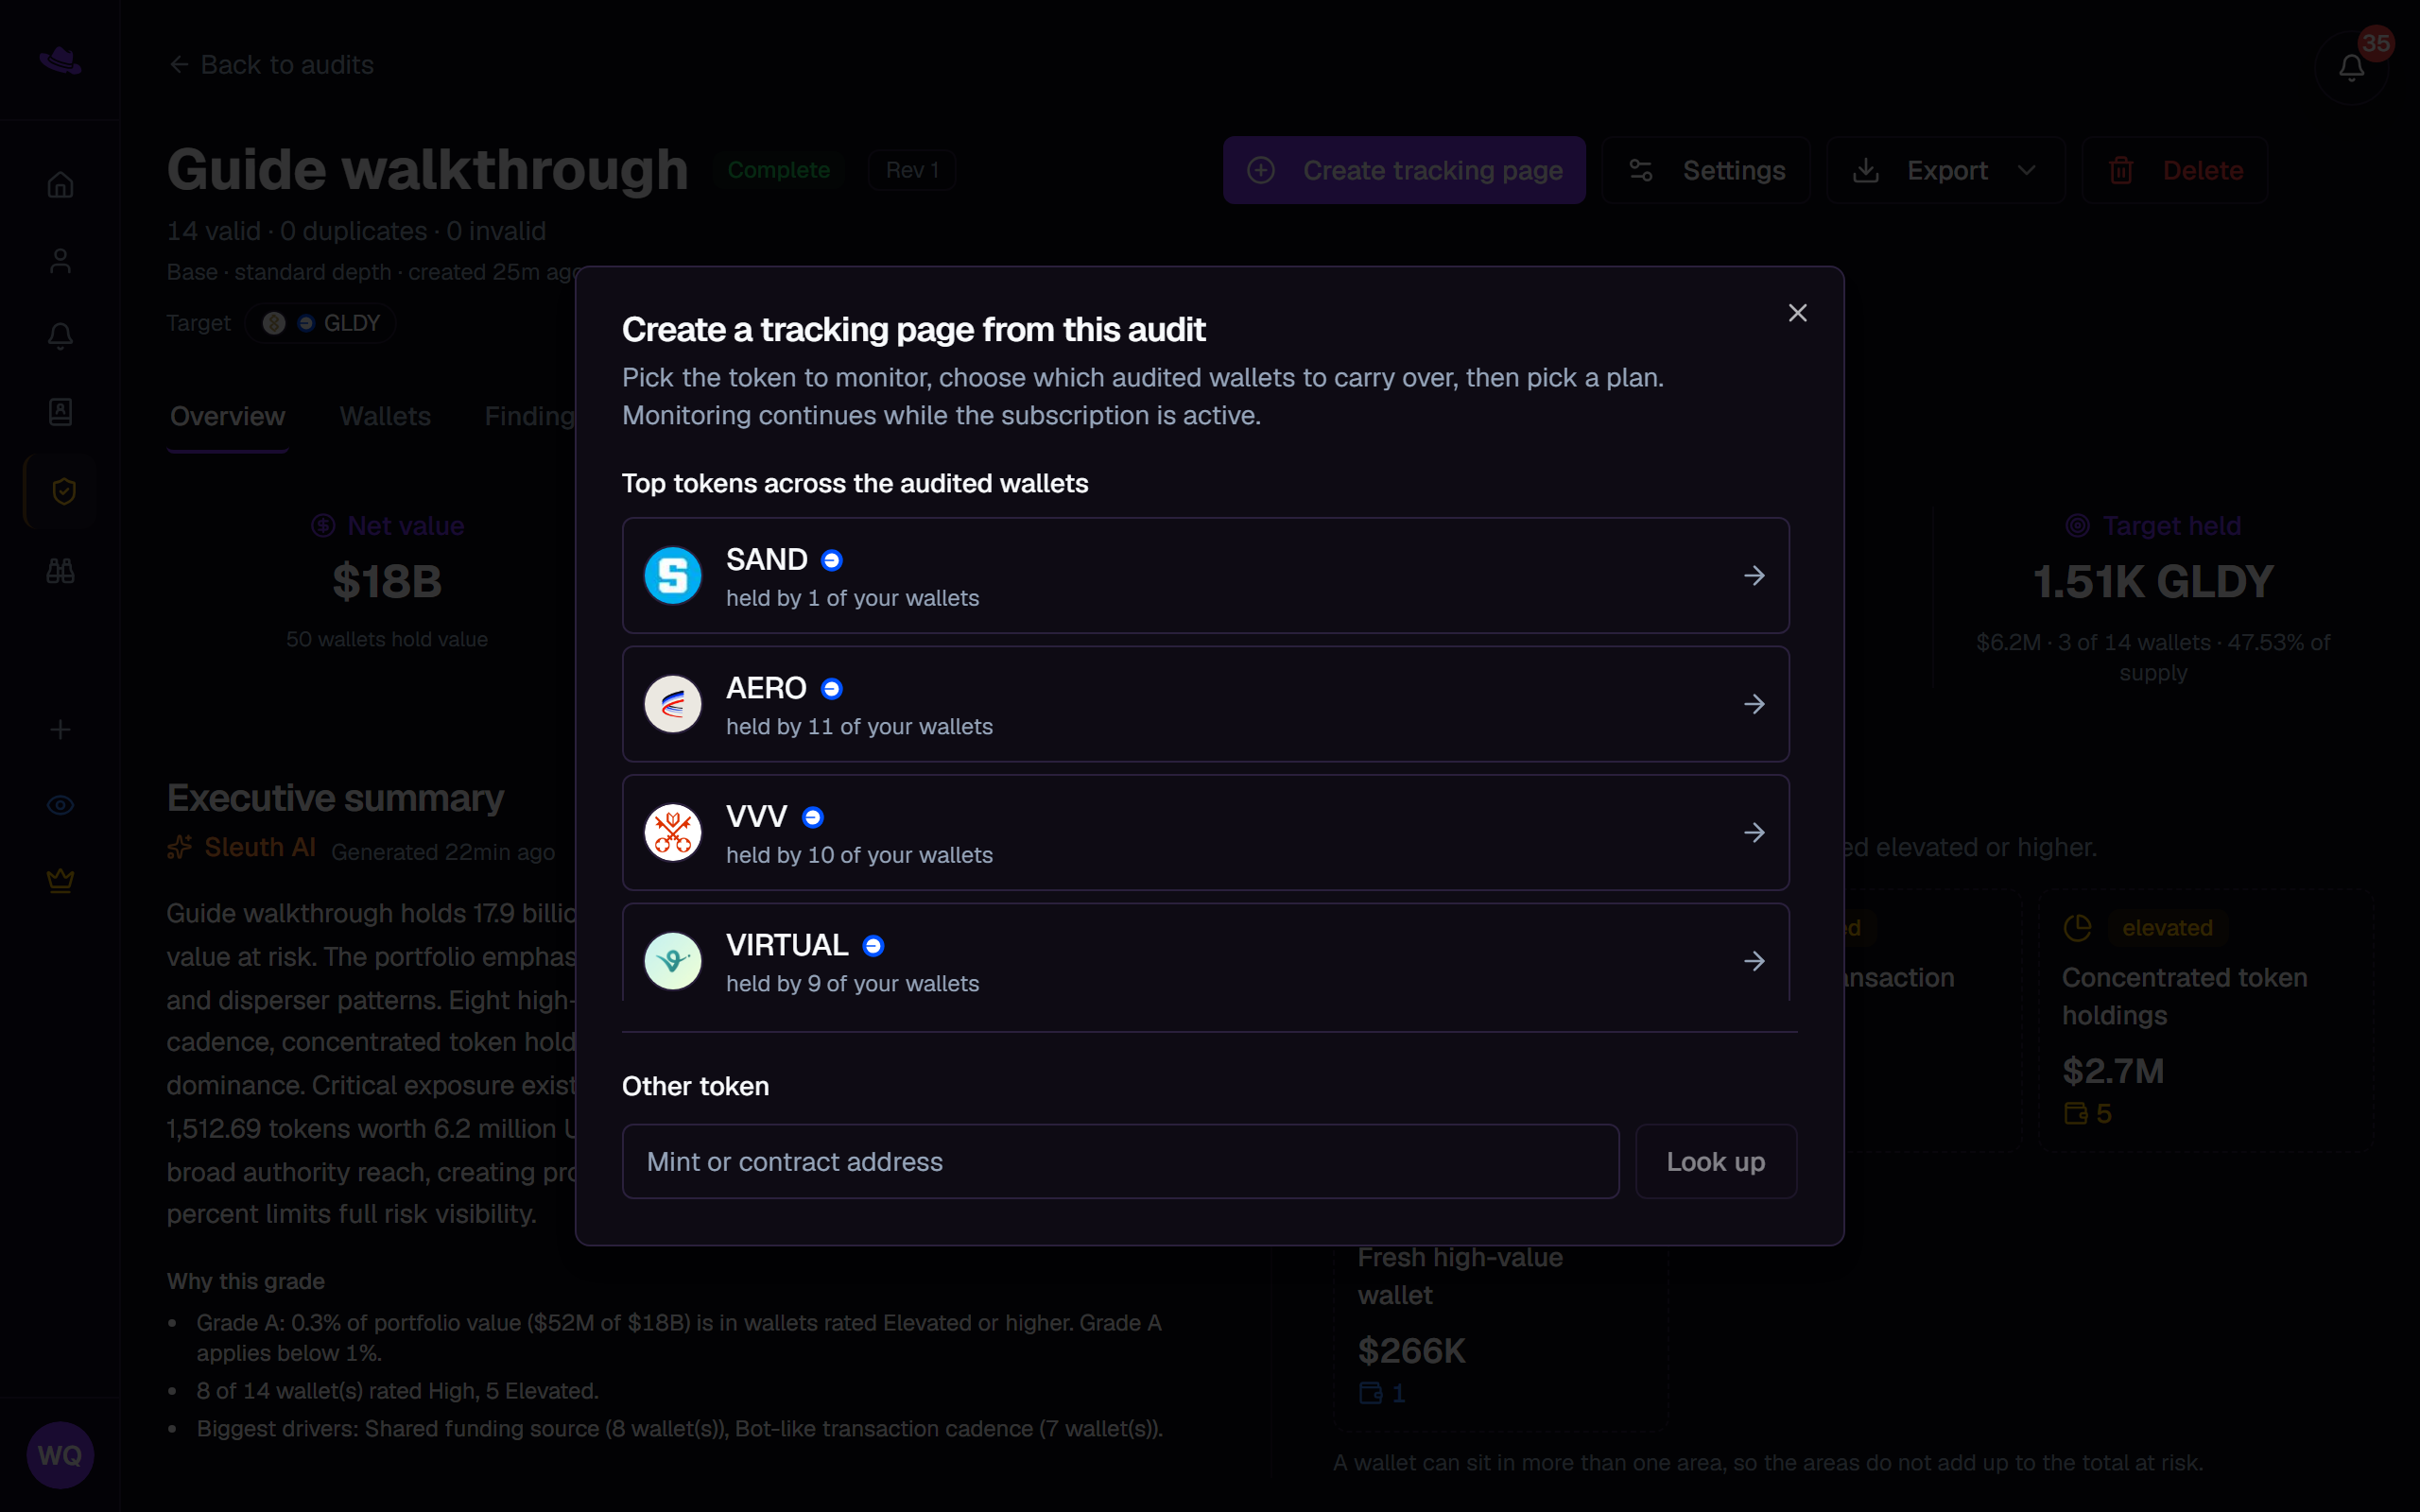Open notifications bell with 35 badge

coord(2352,67)
